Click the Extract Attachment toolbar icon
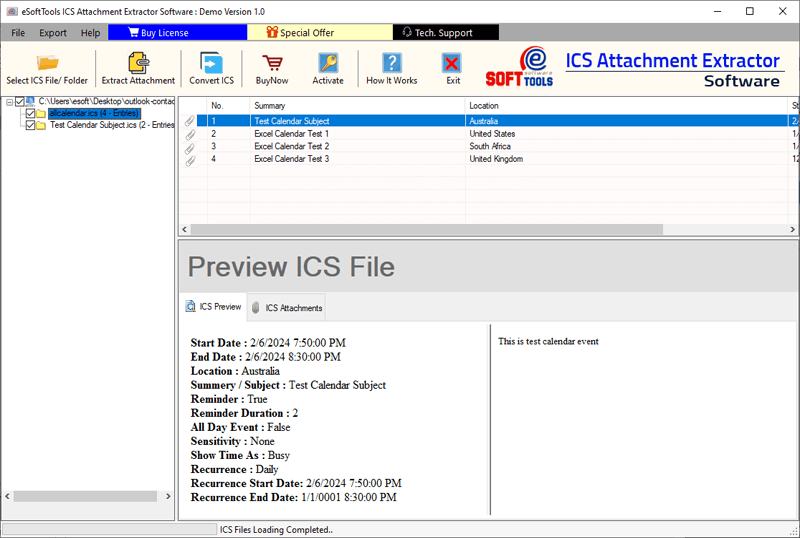 (138, 63)
